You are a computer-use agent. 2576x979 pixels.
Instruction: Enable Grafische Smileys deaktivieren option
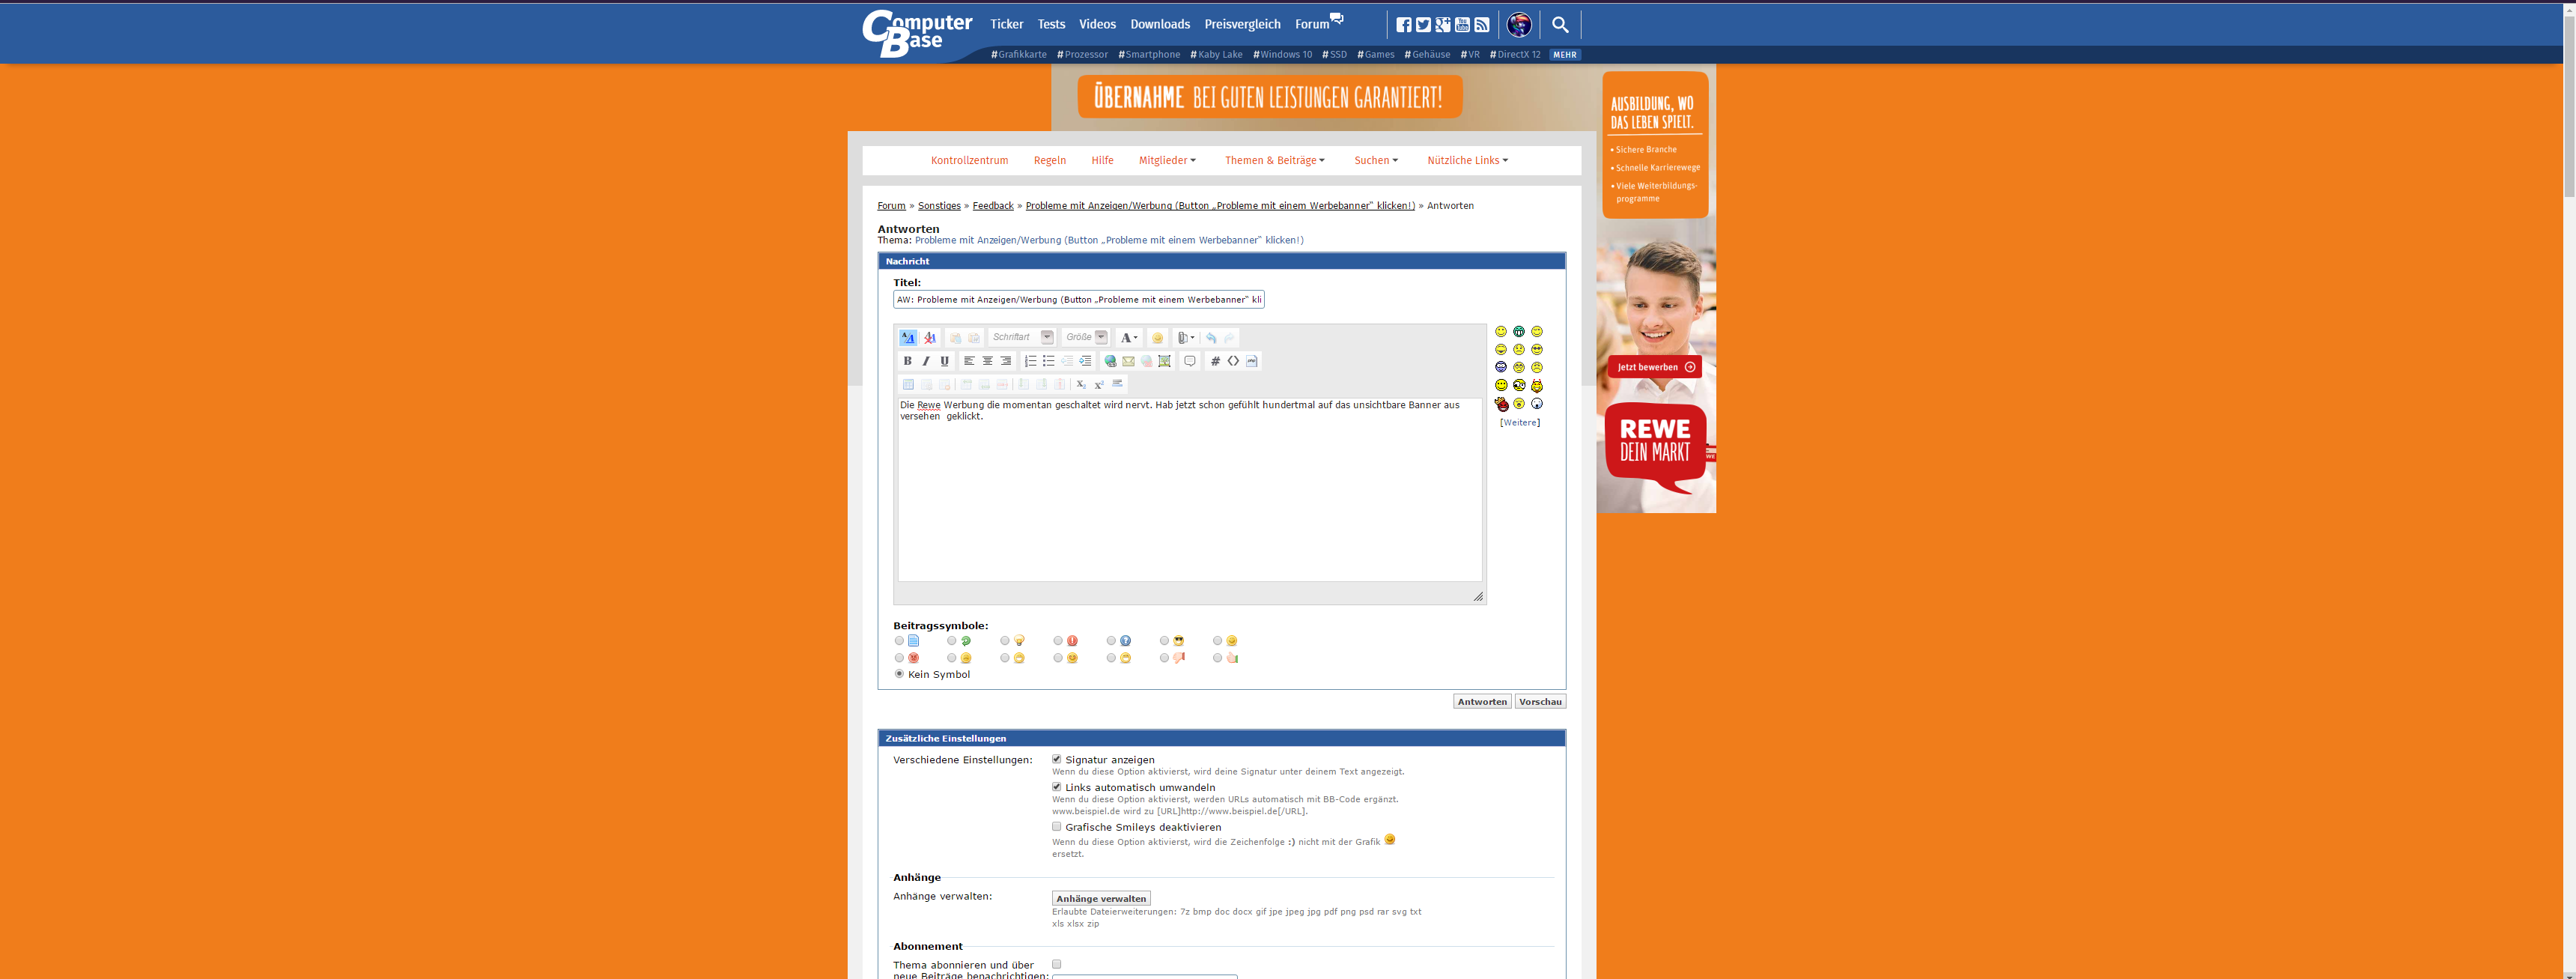[1056, 827]
